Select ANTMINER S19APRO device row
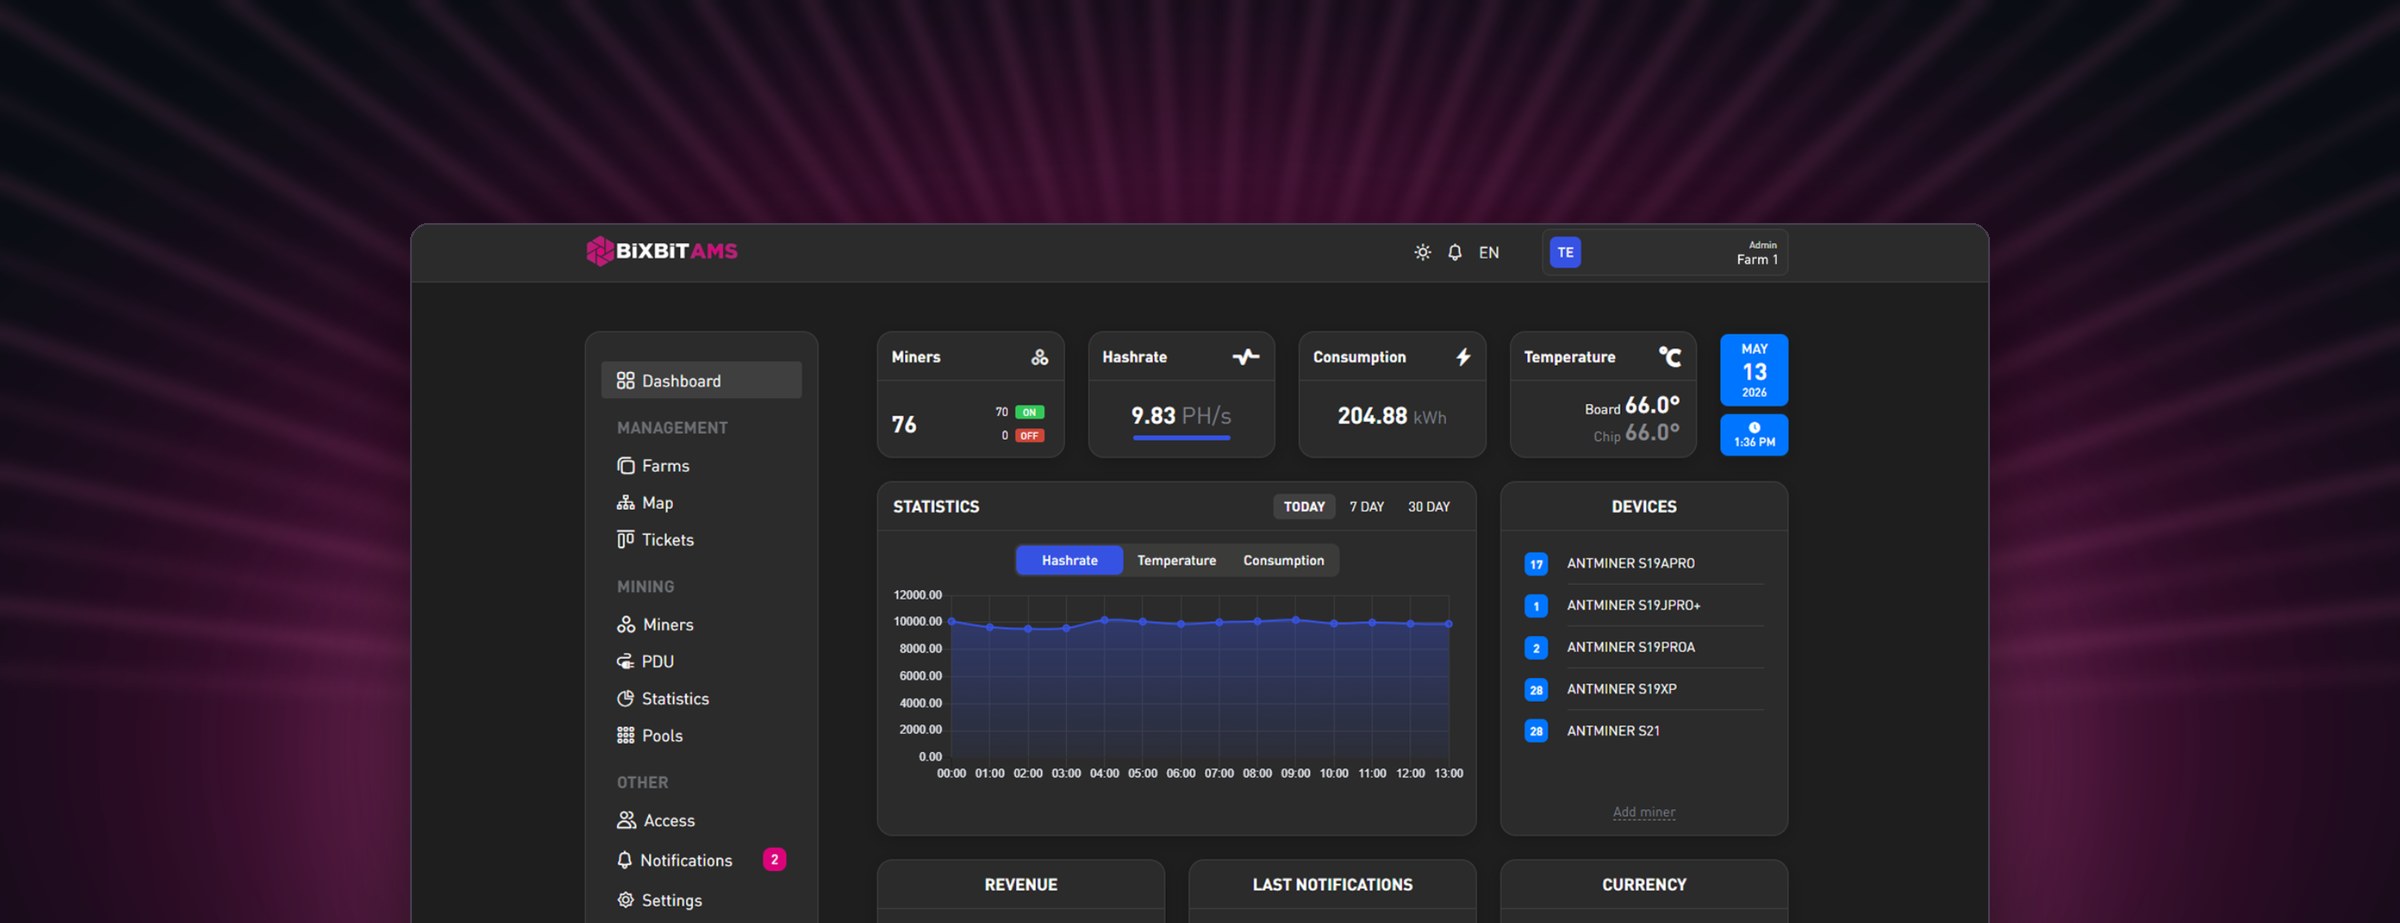The width and height of the screenshot is (2400, 923). (1643, 563)
